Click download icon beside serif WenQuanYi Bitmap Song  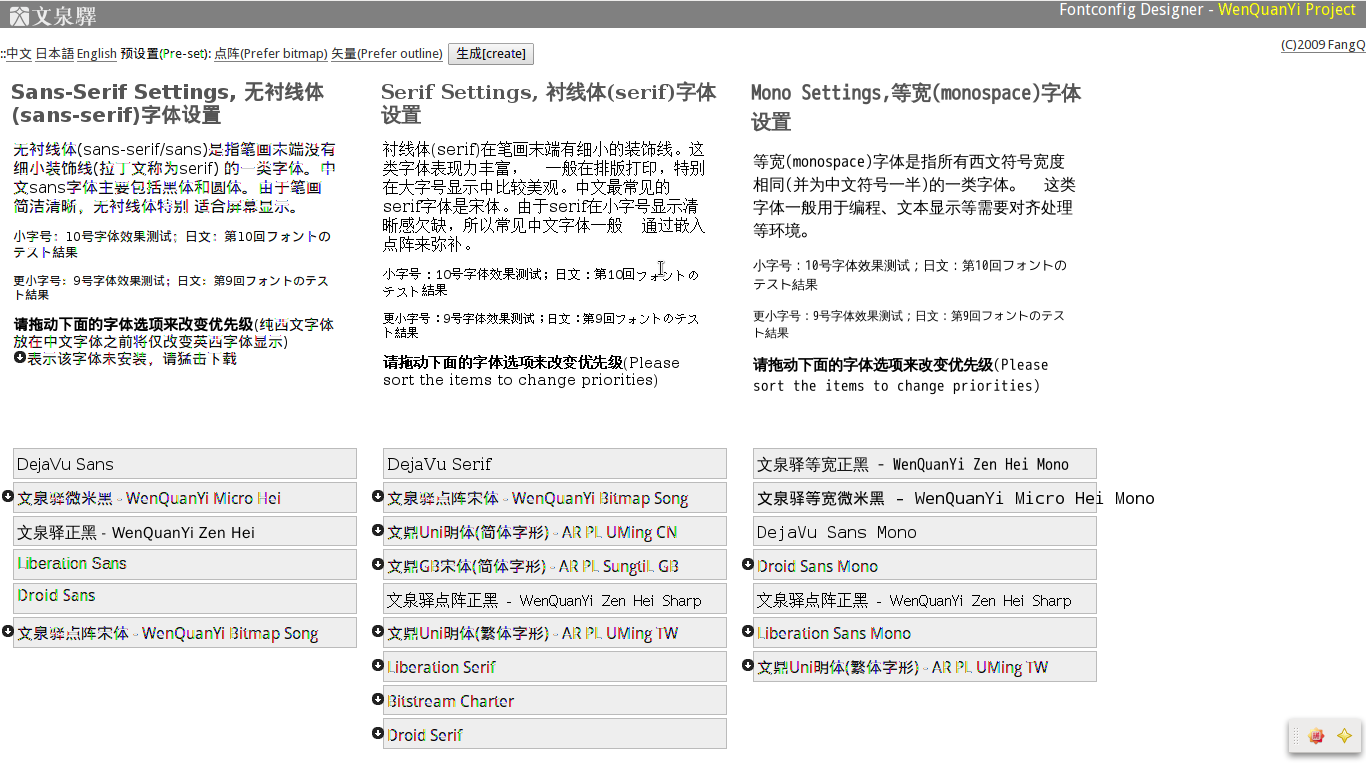[378, 496]
